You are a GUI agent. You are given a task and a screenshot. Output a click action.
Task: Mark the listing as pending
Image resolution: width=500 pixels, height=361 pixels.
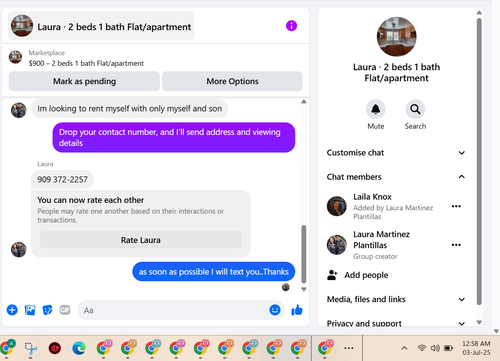[84, 81]
